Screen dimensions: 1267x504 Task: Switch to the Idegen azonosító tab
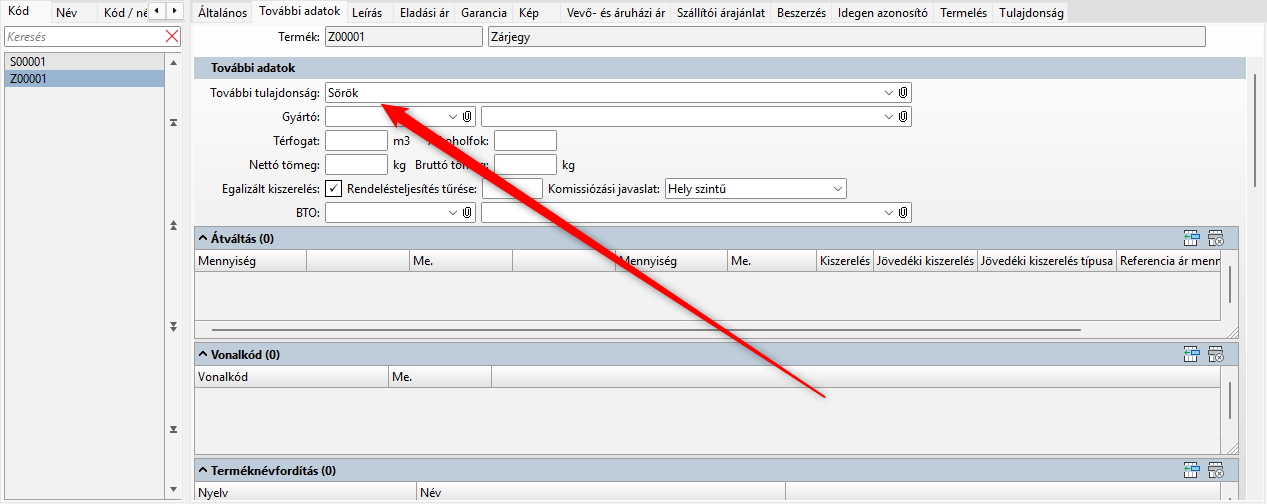[x=885, y=13]
